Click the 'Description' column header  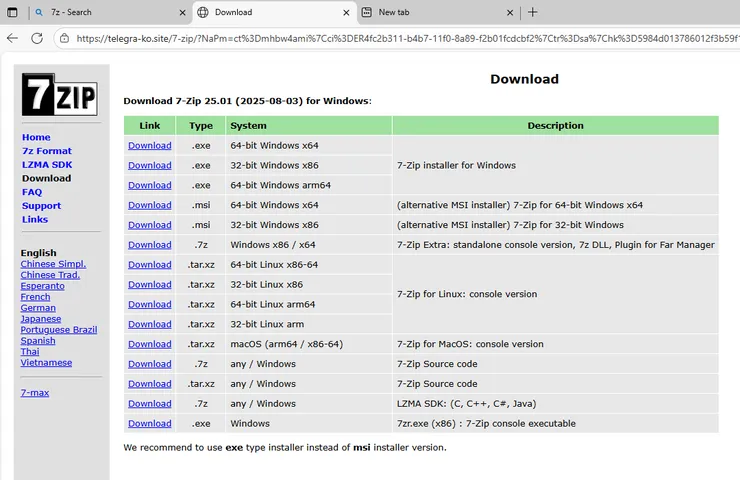pos(555,126)
